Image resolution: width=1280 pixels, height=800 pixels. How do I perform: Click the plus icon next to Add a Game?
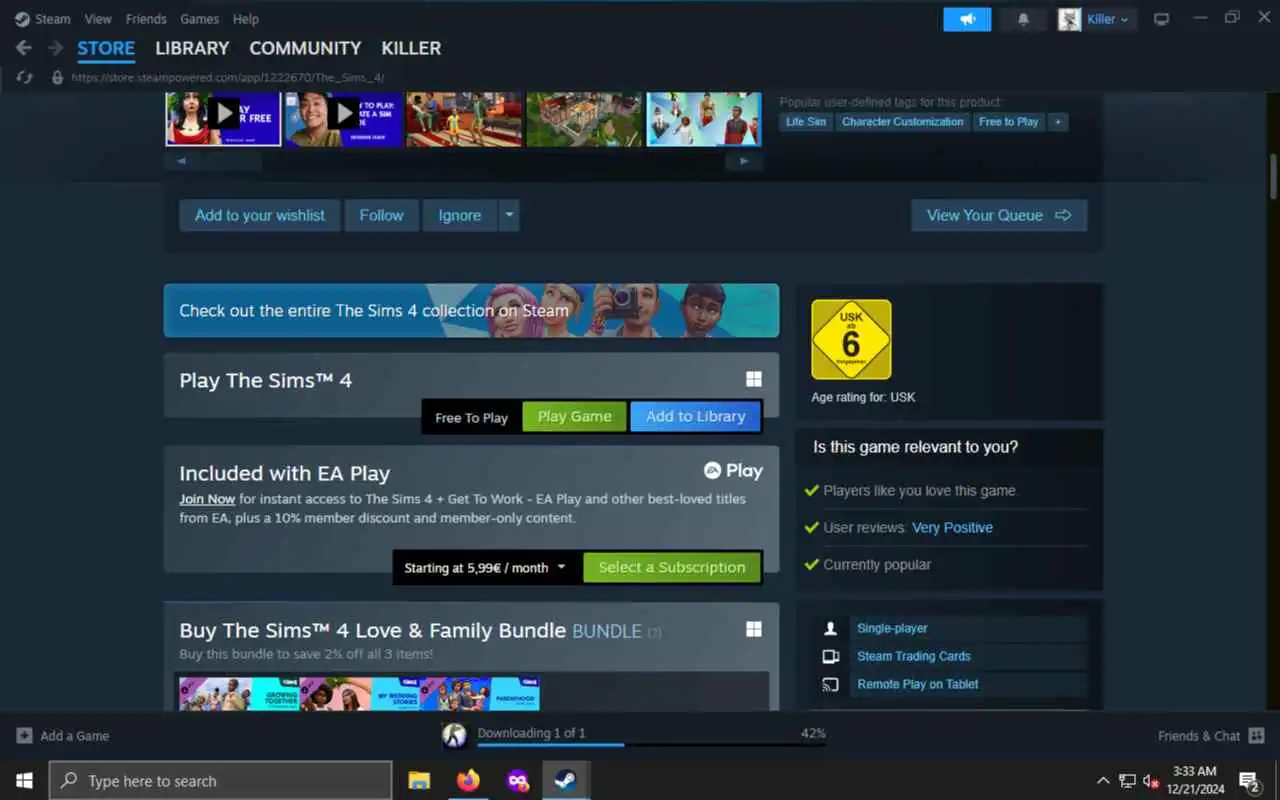[24, 736]
